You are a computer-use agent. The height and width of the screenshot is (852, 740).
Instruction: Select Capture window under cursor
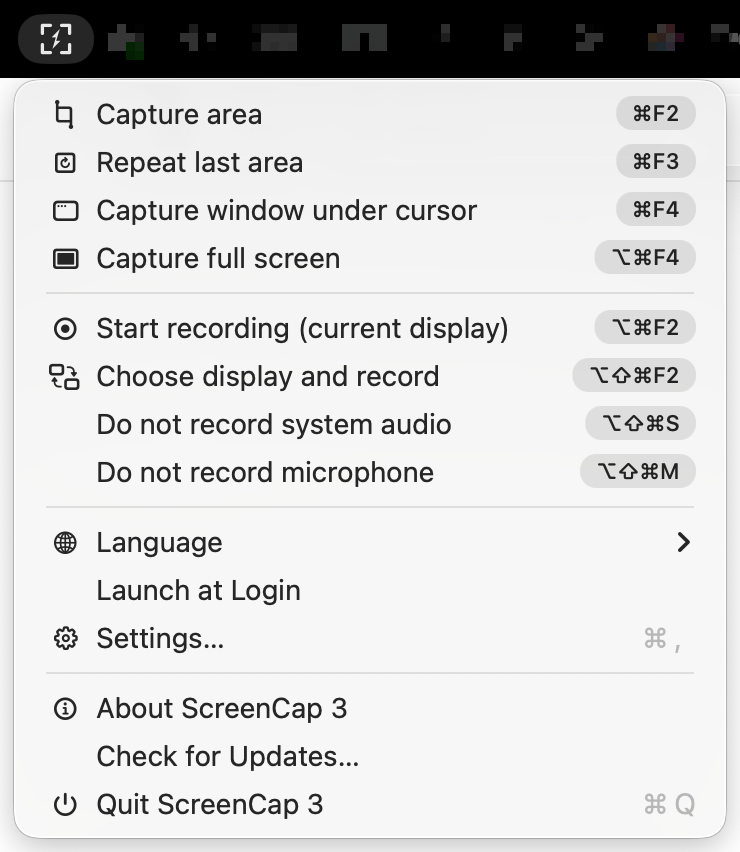pyautogui.click(x=370, y=210)
